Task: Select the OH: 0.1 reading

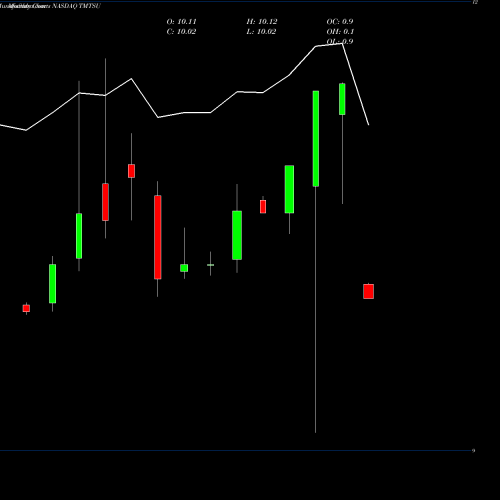Action: coord(340,32)
